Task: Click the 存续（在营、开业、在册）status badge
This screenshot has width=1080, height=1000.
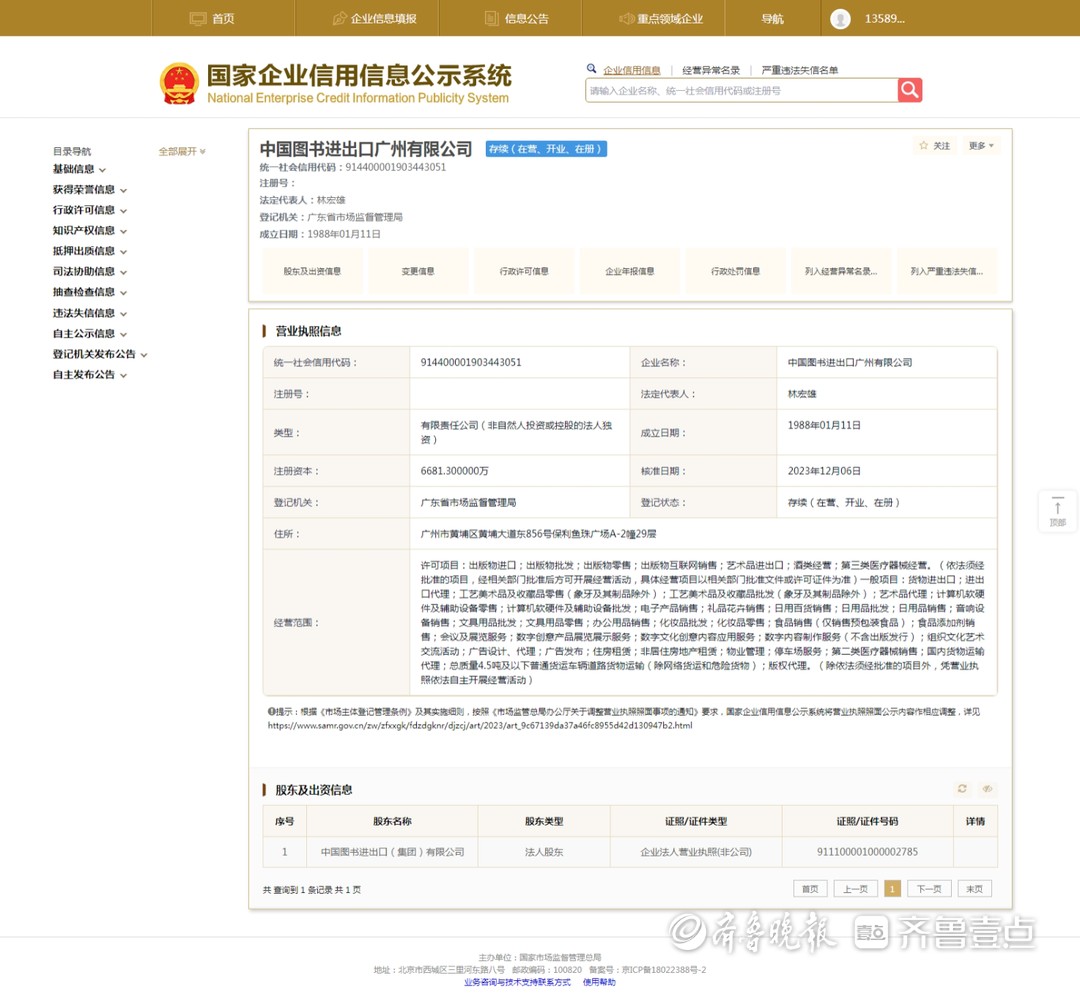Action: (x=546, y=149)
